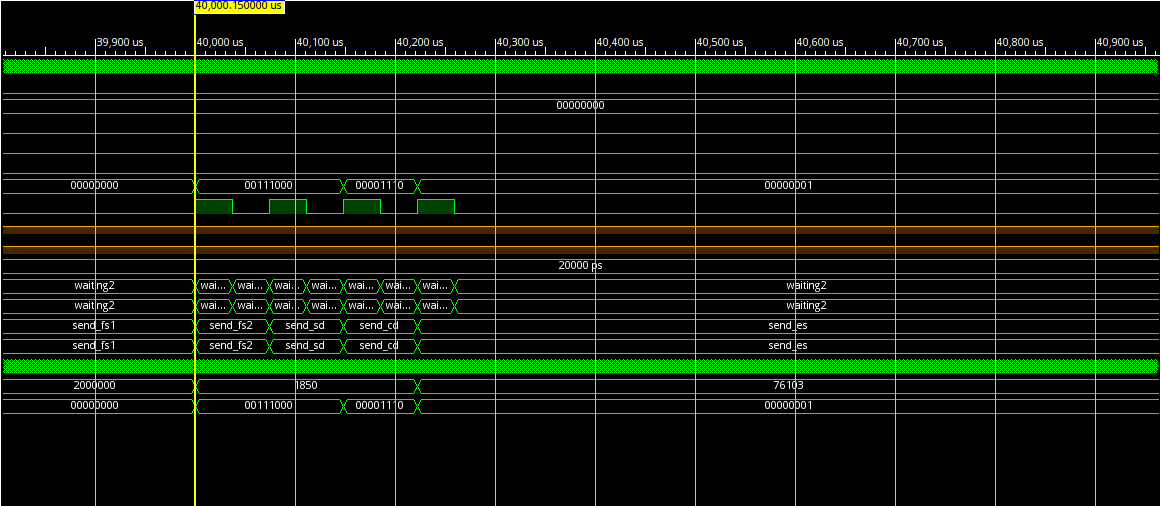
Task: Jump to 40,500 us on the time ruler
Action: tap(720, 42)
